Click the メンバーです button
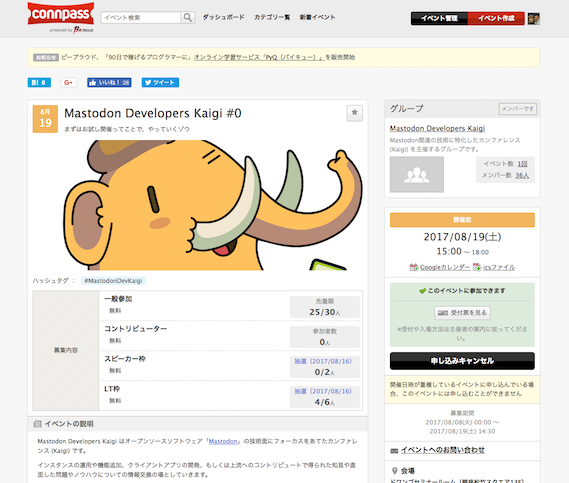This screenshot has width=569, height=483. [517, 109]
